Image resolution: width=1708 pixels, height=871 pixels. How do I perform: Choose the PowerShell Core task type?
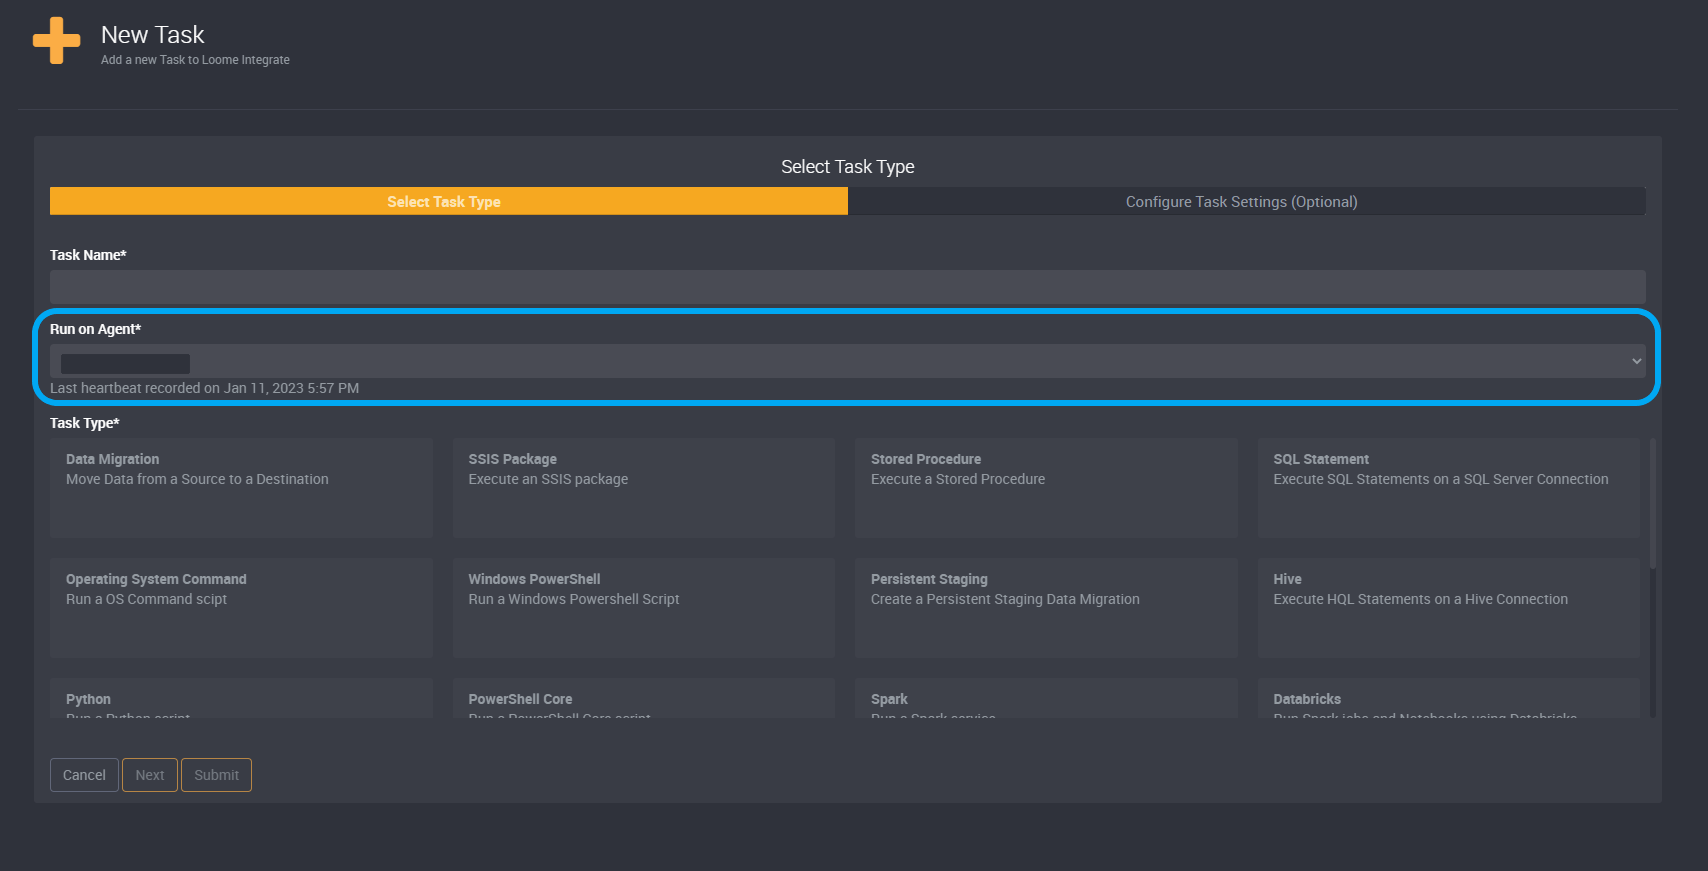coord(644,698)
